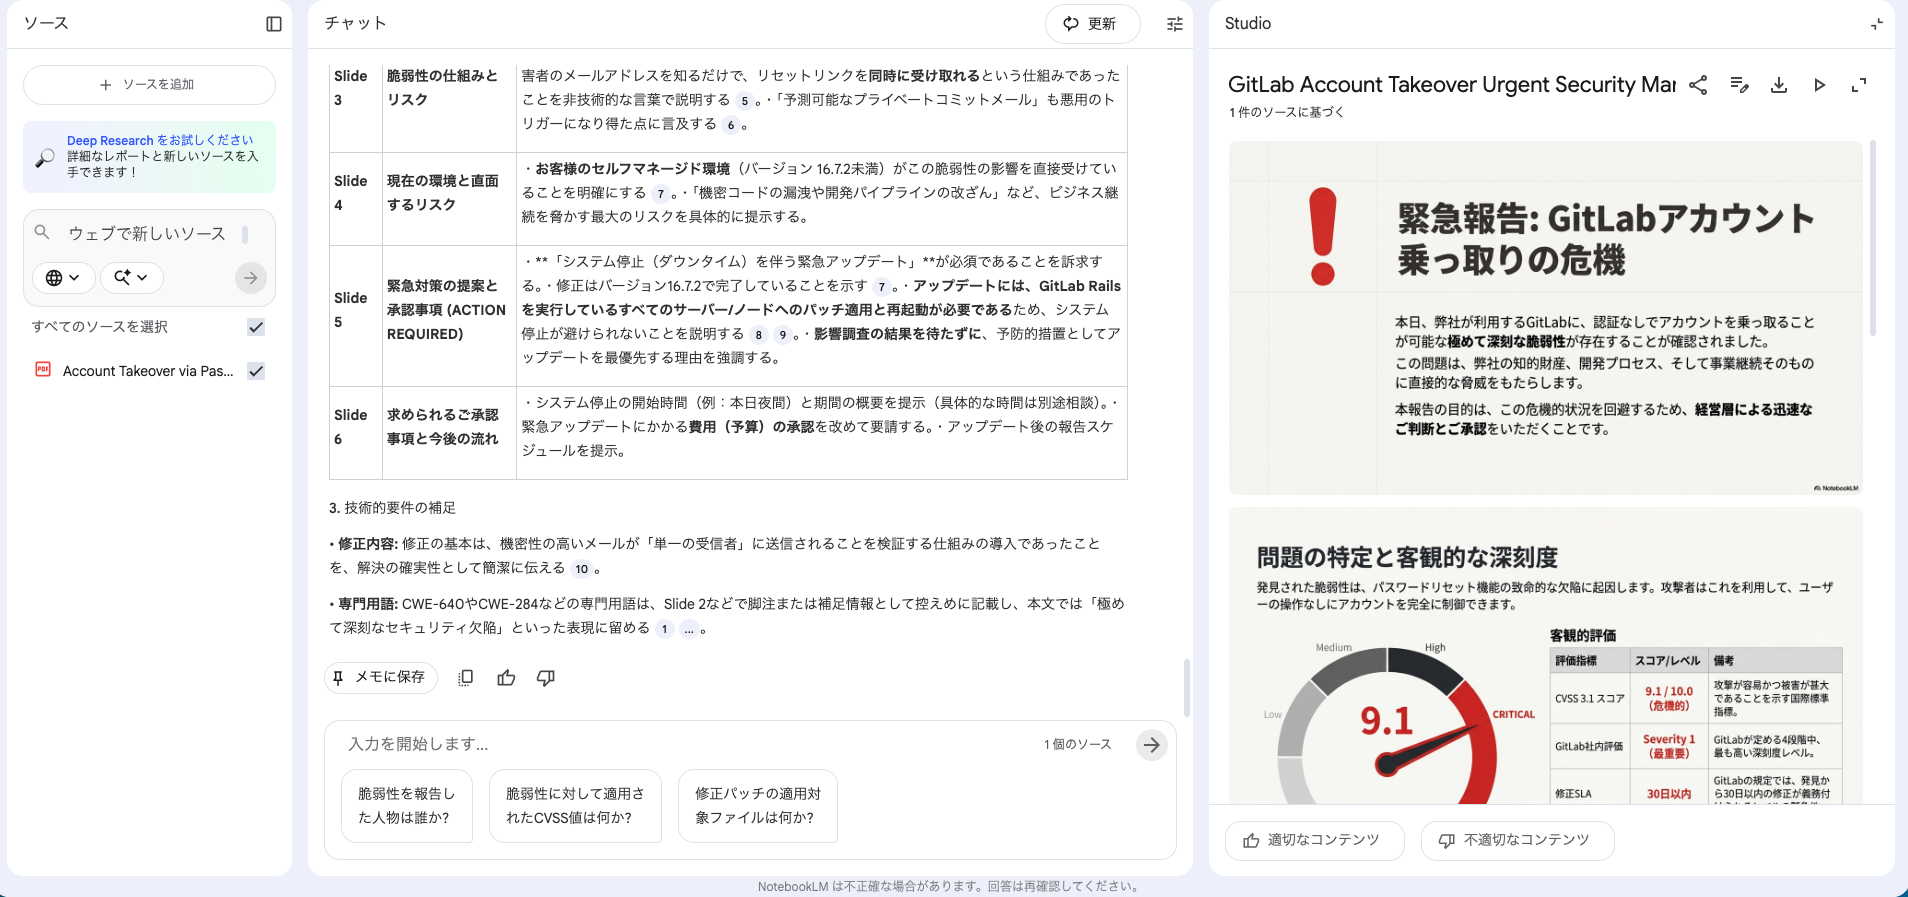This screenshot has height=897, width=1908.
Task: Toggle the Account Takeover via Pas... source checkbox
Action: [256, 371]
